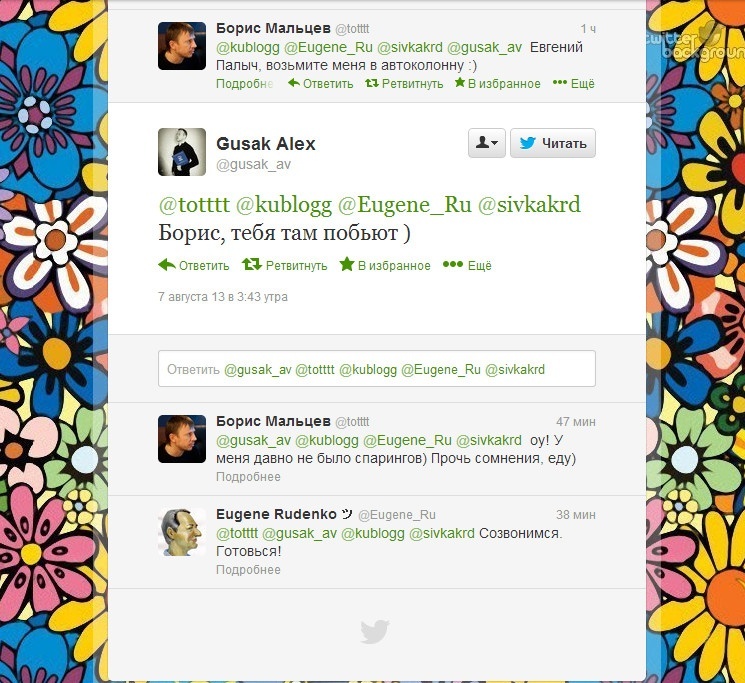Click the tweet timestamp 7 августа 13
The image size is (745, 683).
click(x=223, y=296)
